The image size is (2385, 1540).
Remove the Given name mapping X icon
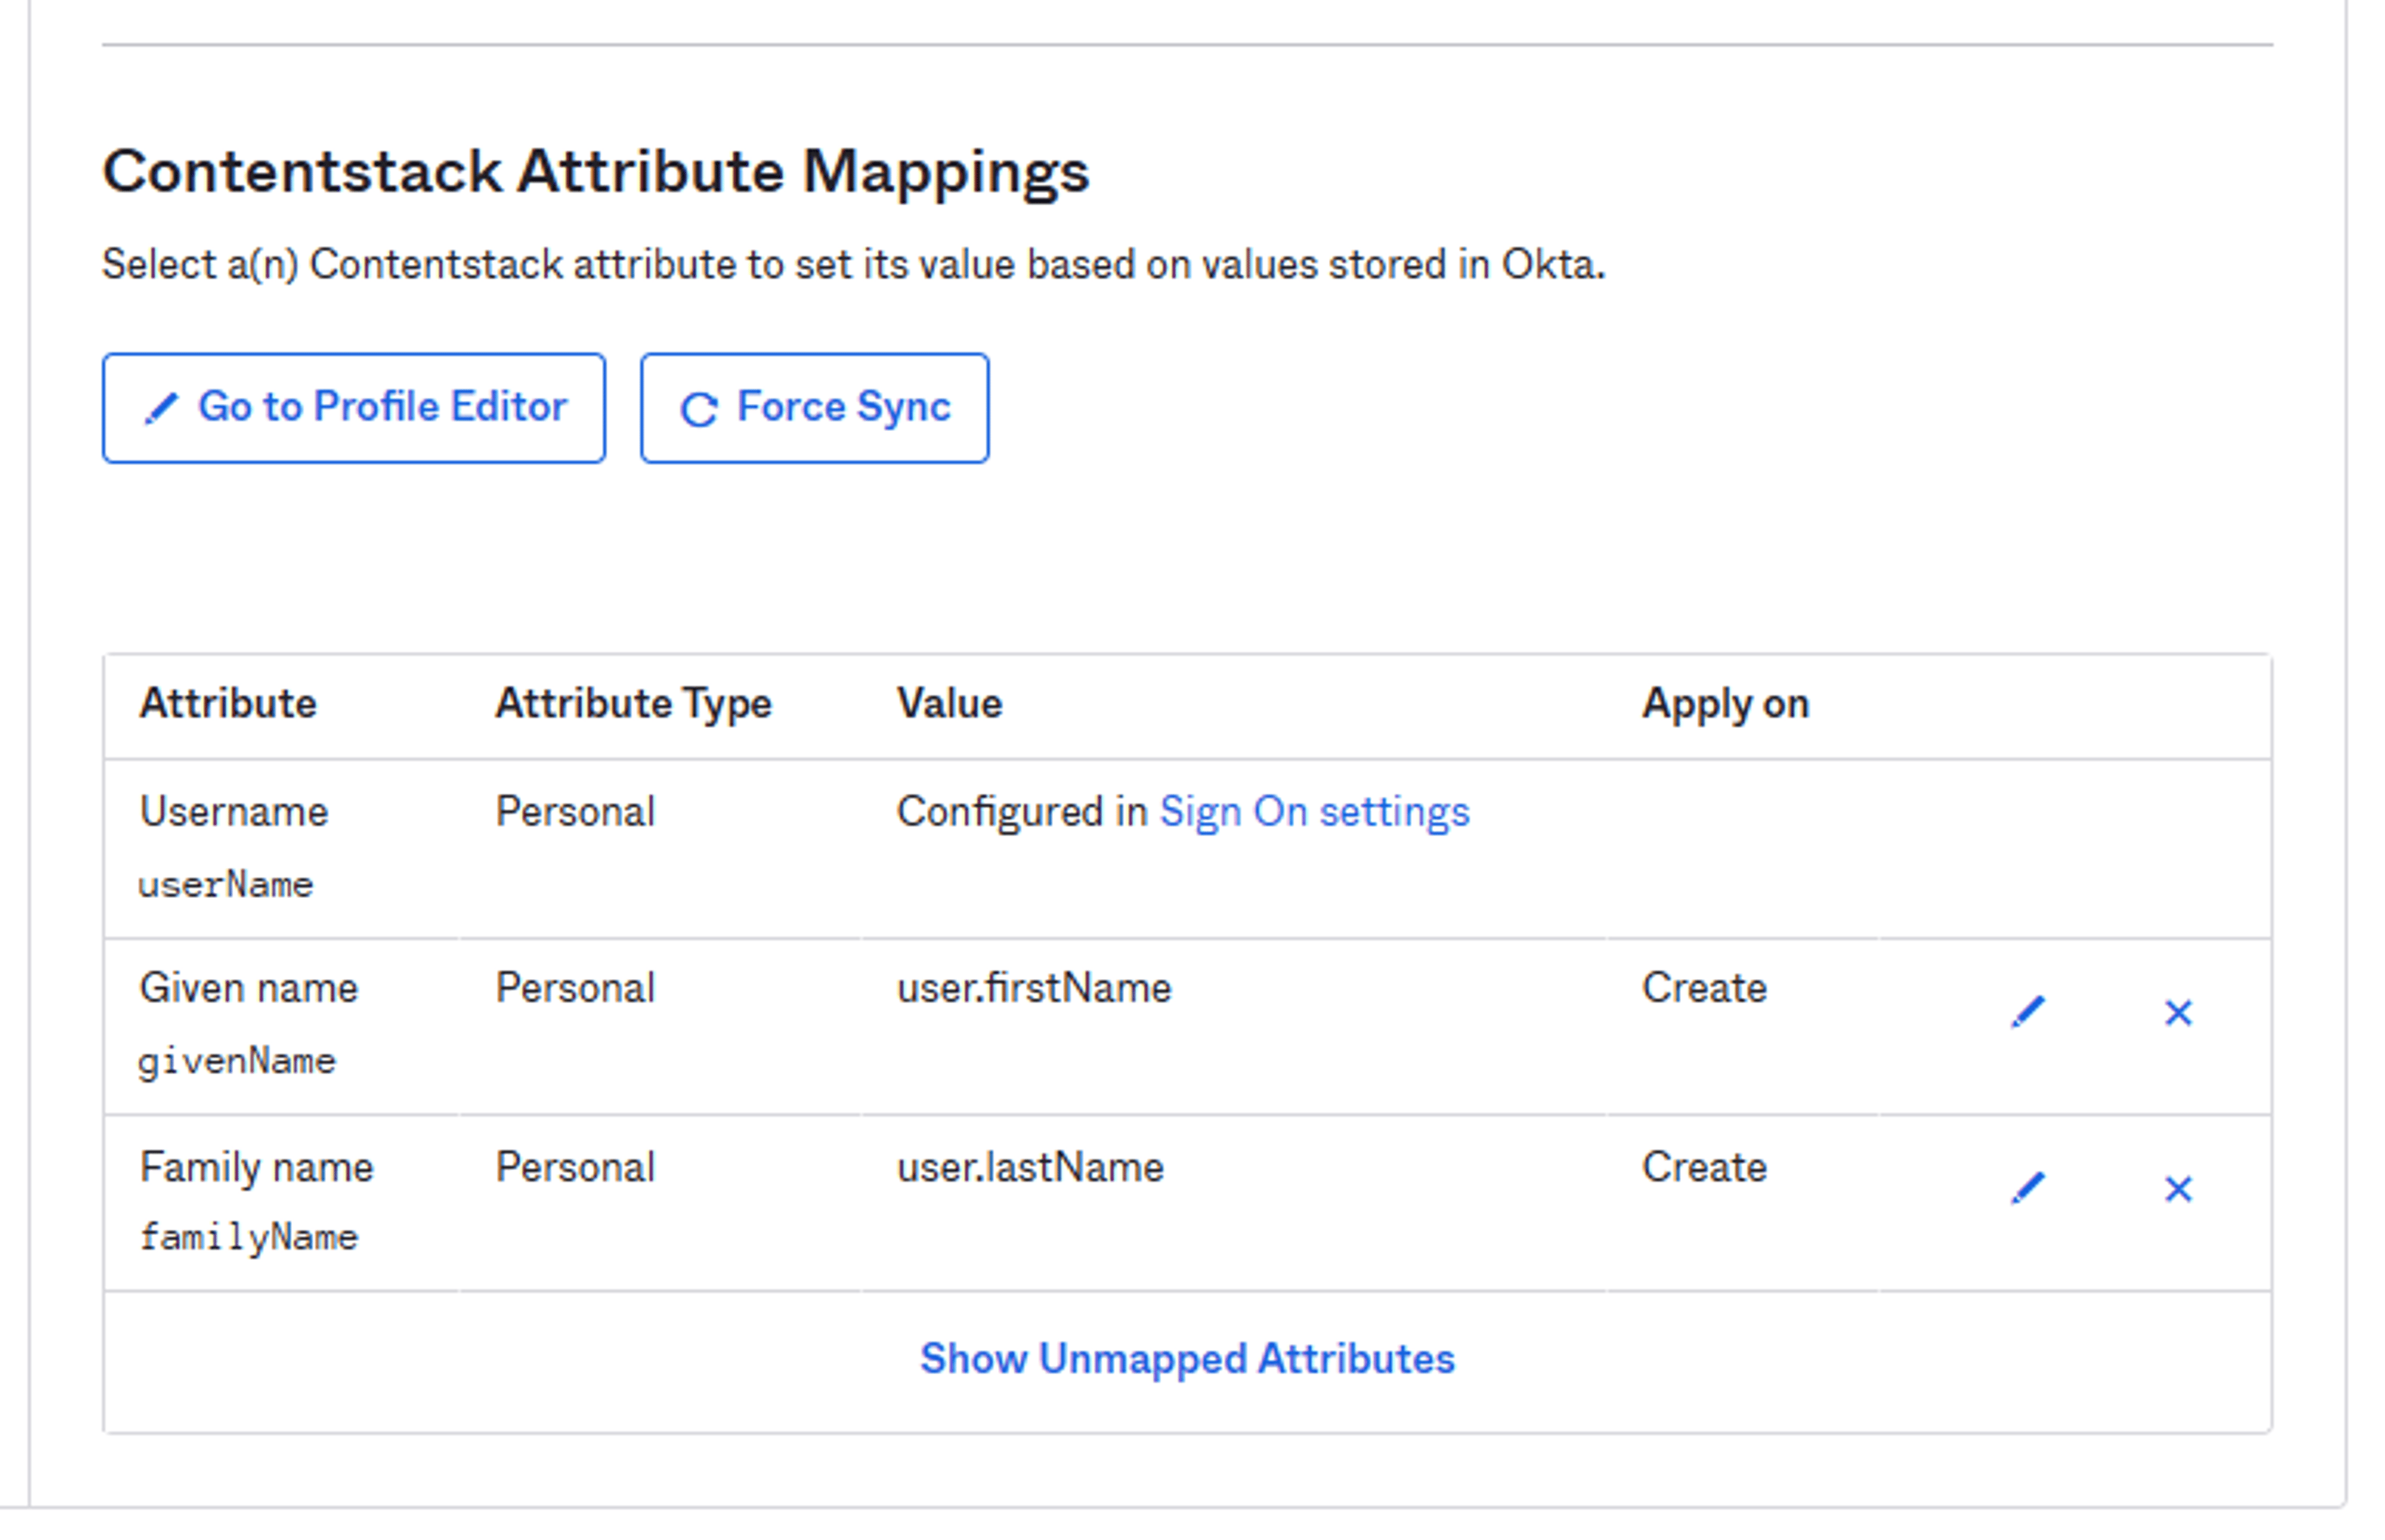pos(2178,1013)
